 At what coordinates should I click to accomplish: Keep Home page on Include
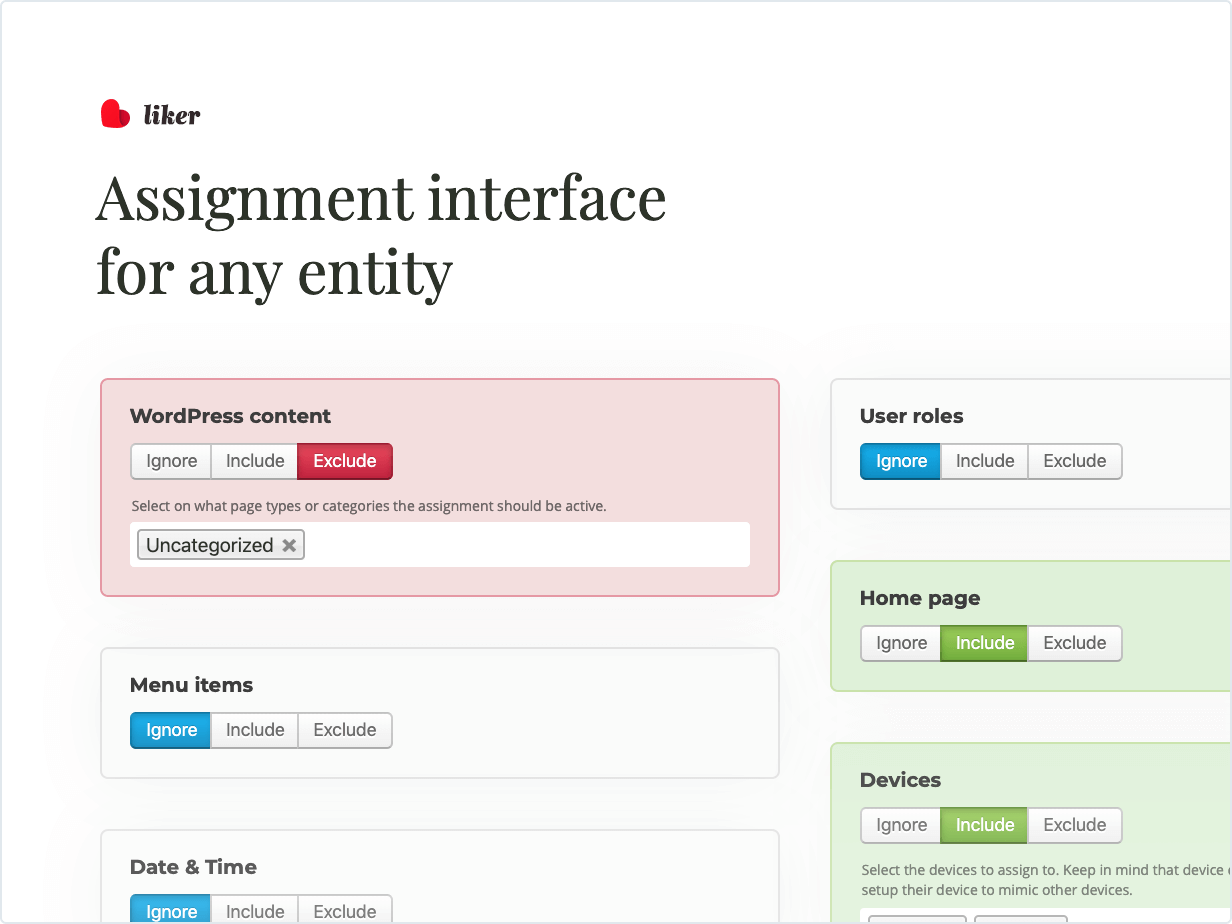[983, 643]
